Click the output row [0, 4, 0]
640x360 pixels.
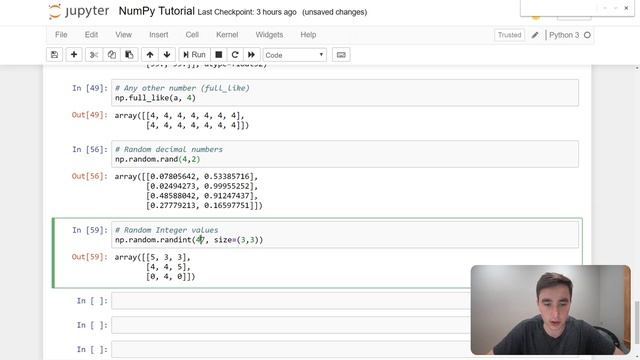171,277
